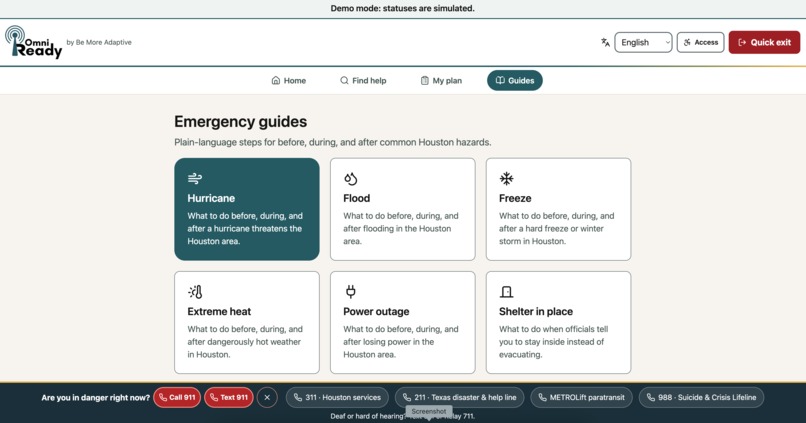Call 211 Texas disaster & help line
Screen dimensions: 806x423
(460, 397)
